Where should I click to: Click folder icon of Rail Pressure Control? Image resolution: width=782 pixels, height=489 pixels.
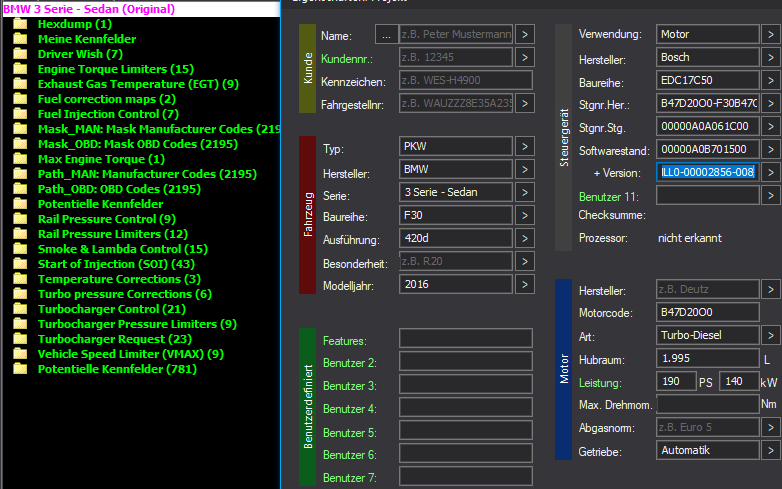(20, 219)
